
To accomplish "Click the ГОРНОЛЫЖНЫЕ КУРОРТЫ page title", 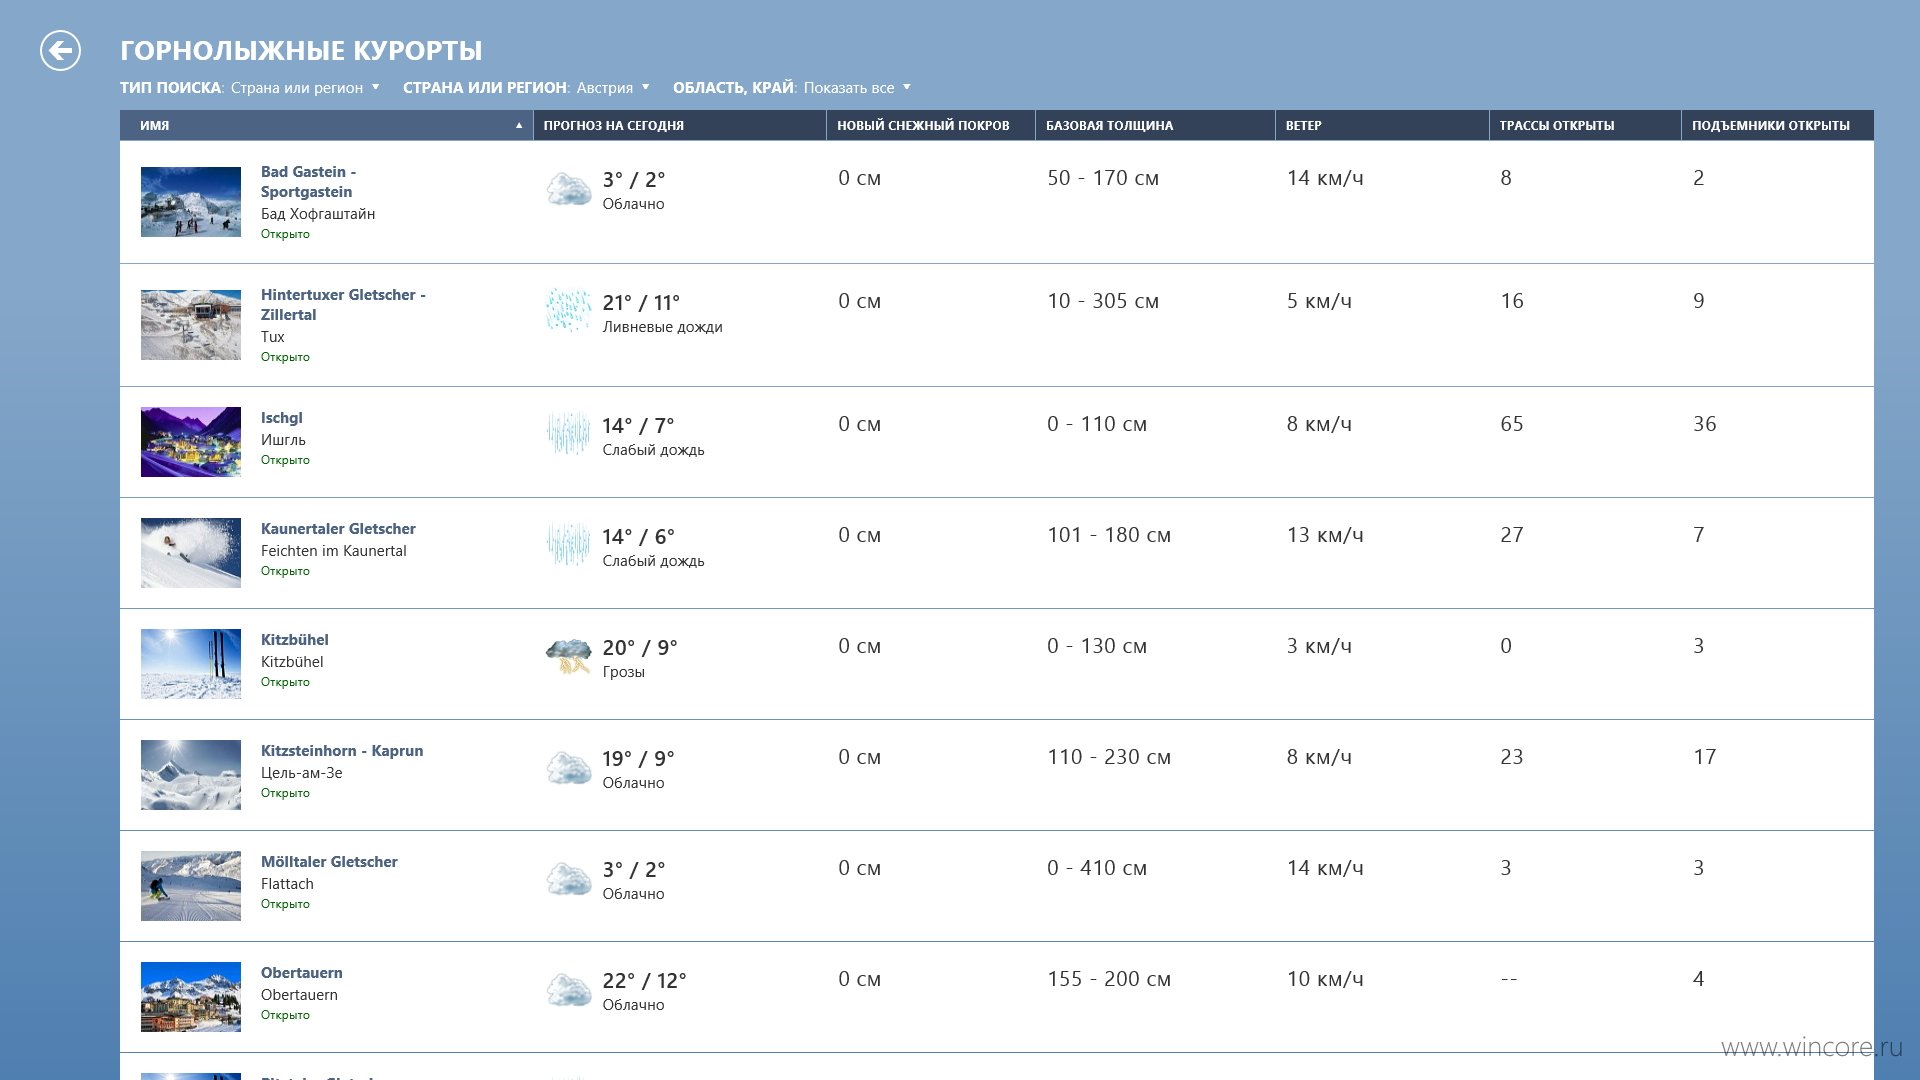I will (301, 50).
